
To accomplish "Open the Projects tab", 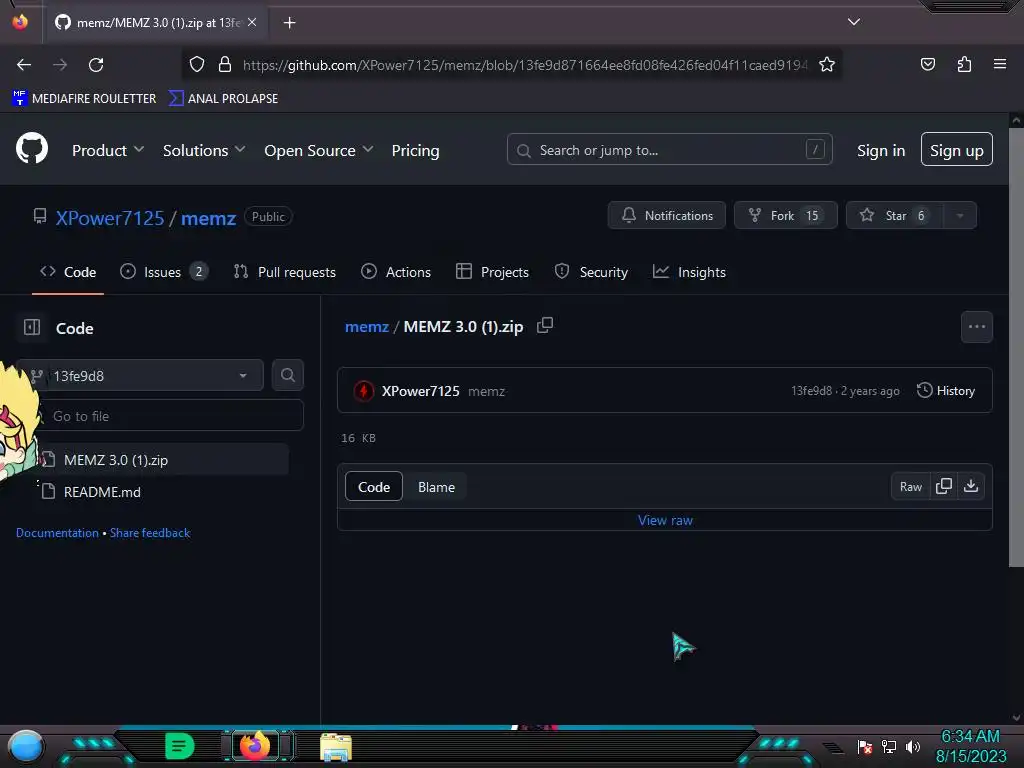I will [492, 272].
